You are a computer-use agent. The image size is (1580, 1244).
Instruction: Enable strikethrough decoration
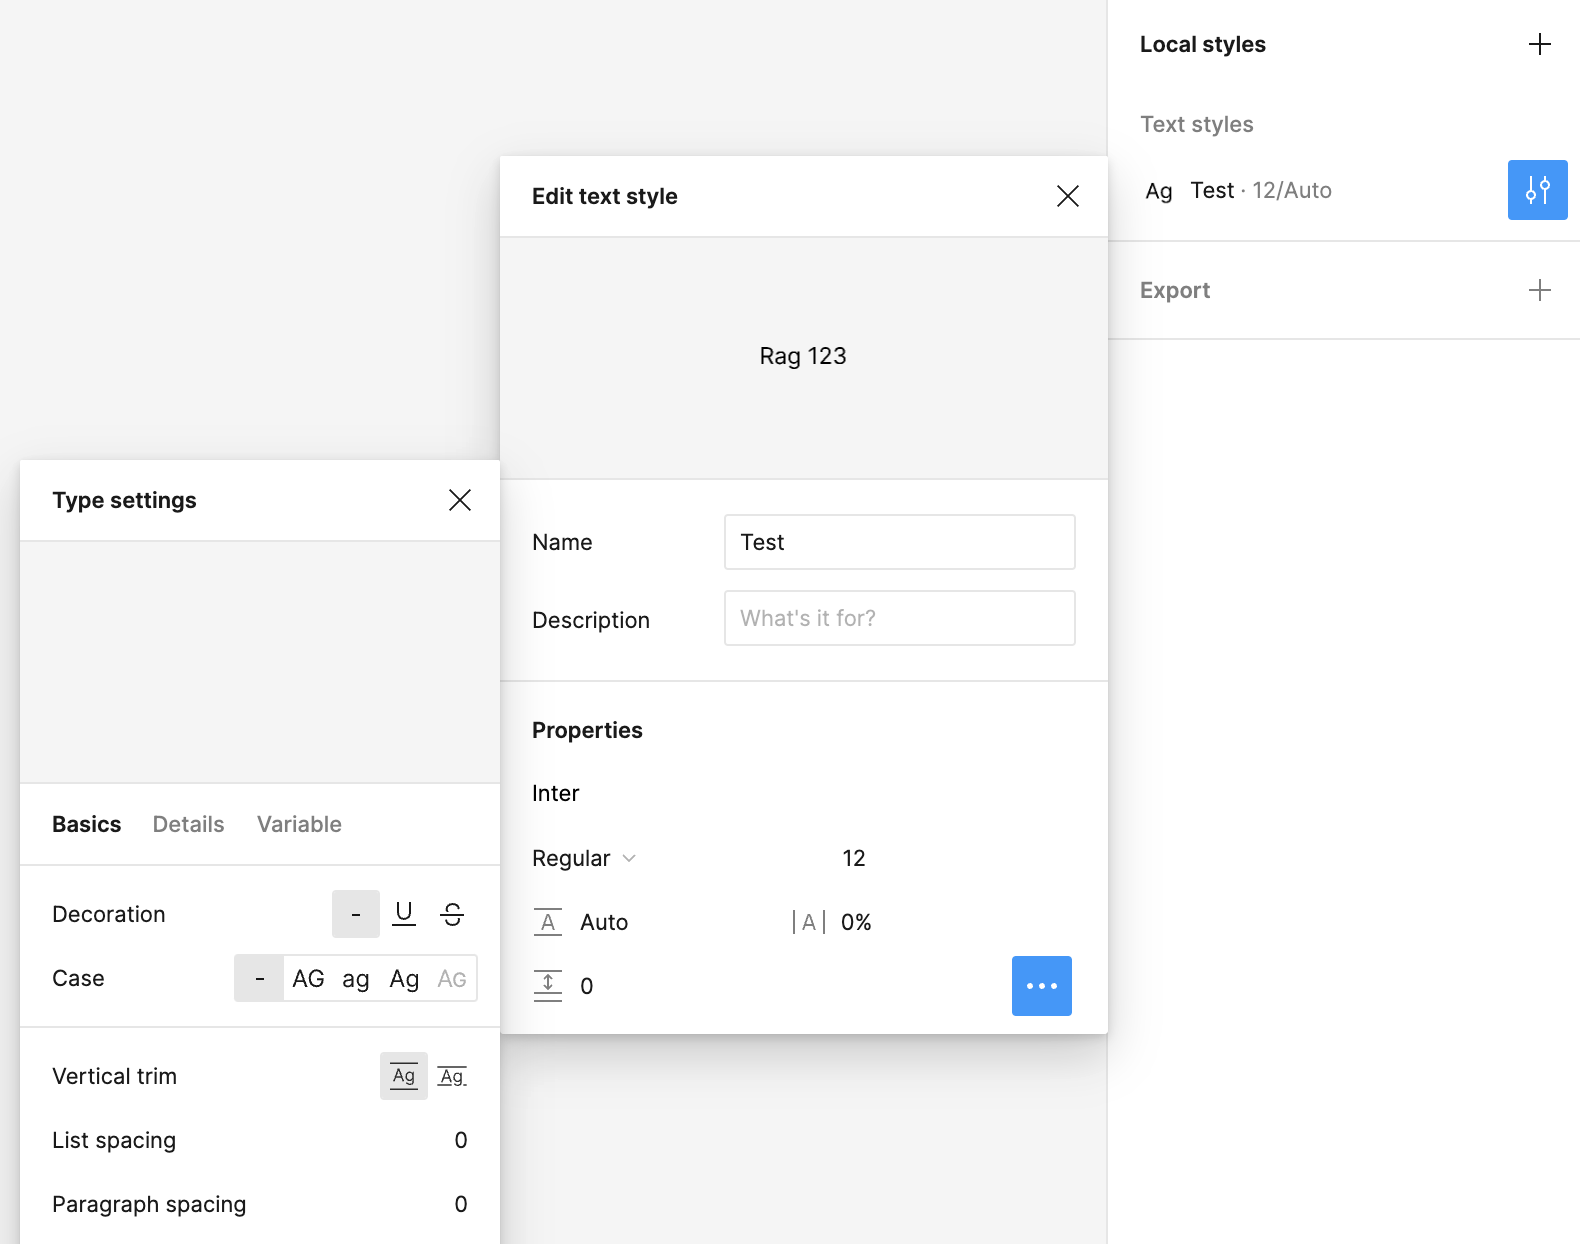pyautogui.click(x=452, y=914)
